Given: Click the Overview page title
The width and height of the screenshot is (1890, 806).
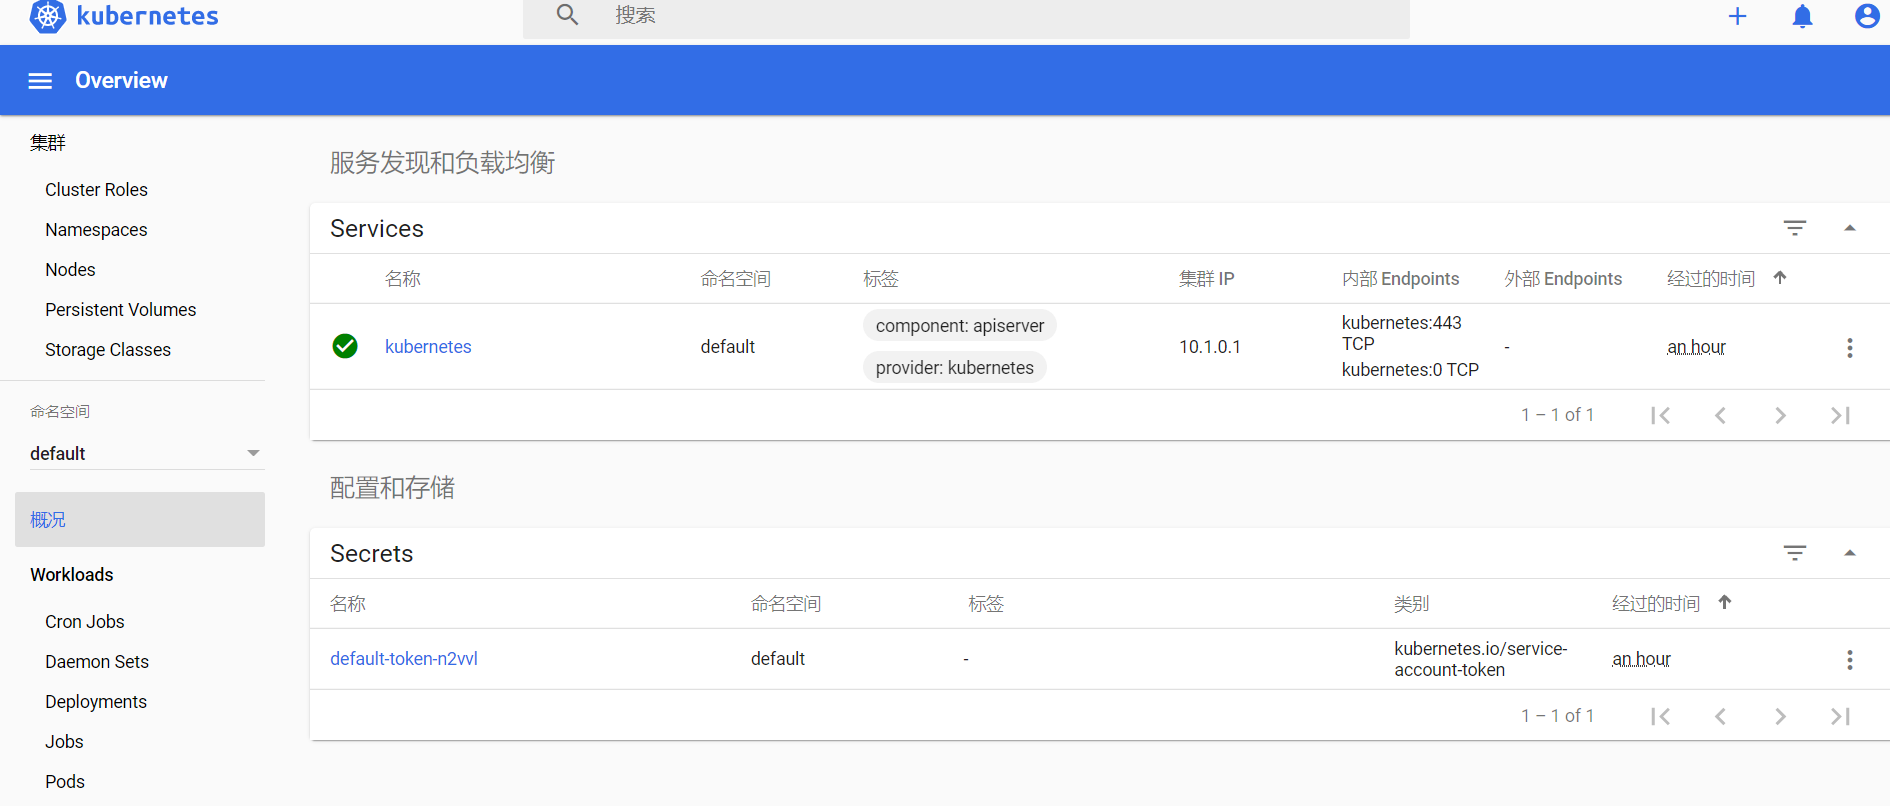Looking at the screenshot, I should [121, 80].
